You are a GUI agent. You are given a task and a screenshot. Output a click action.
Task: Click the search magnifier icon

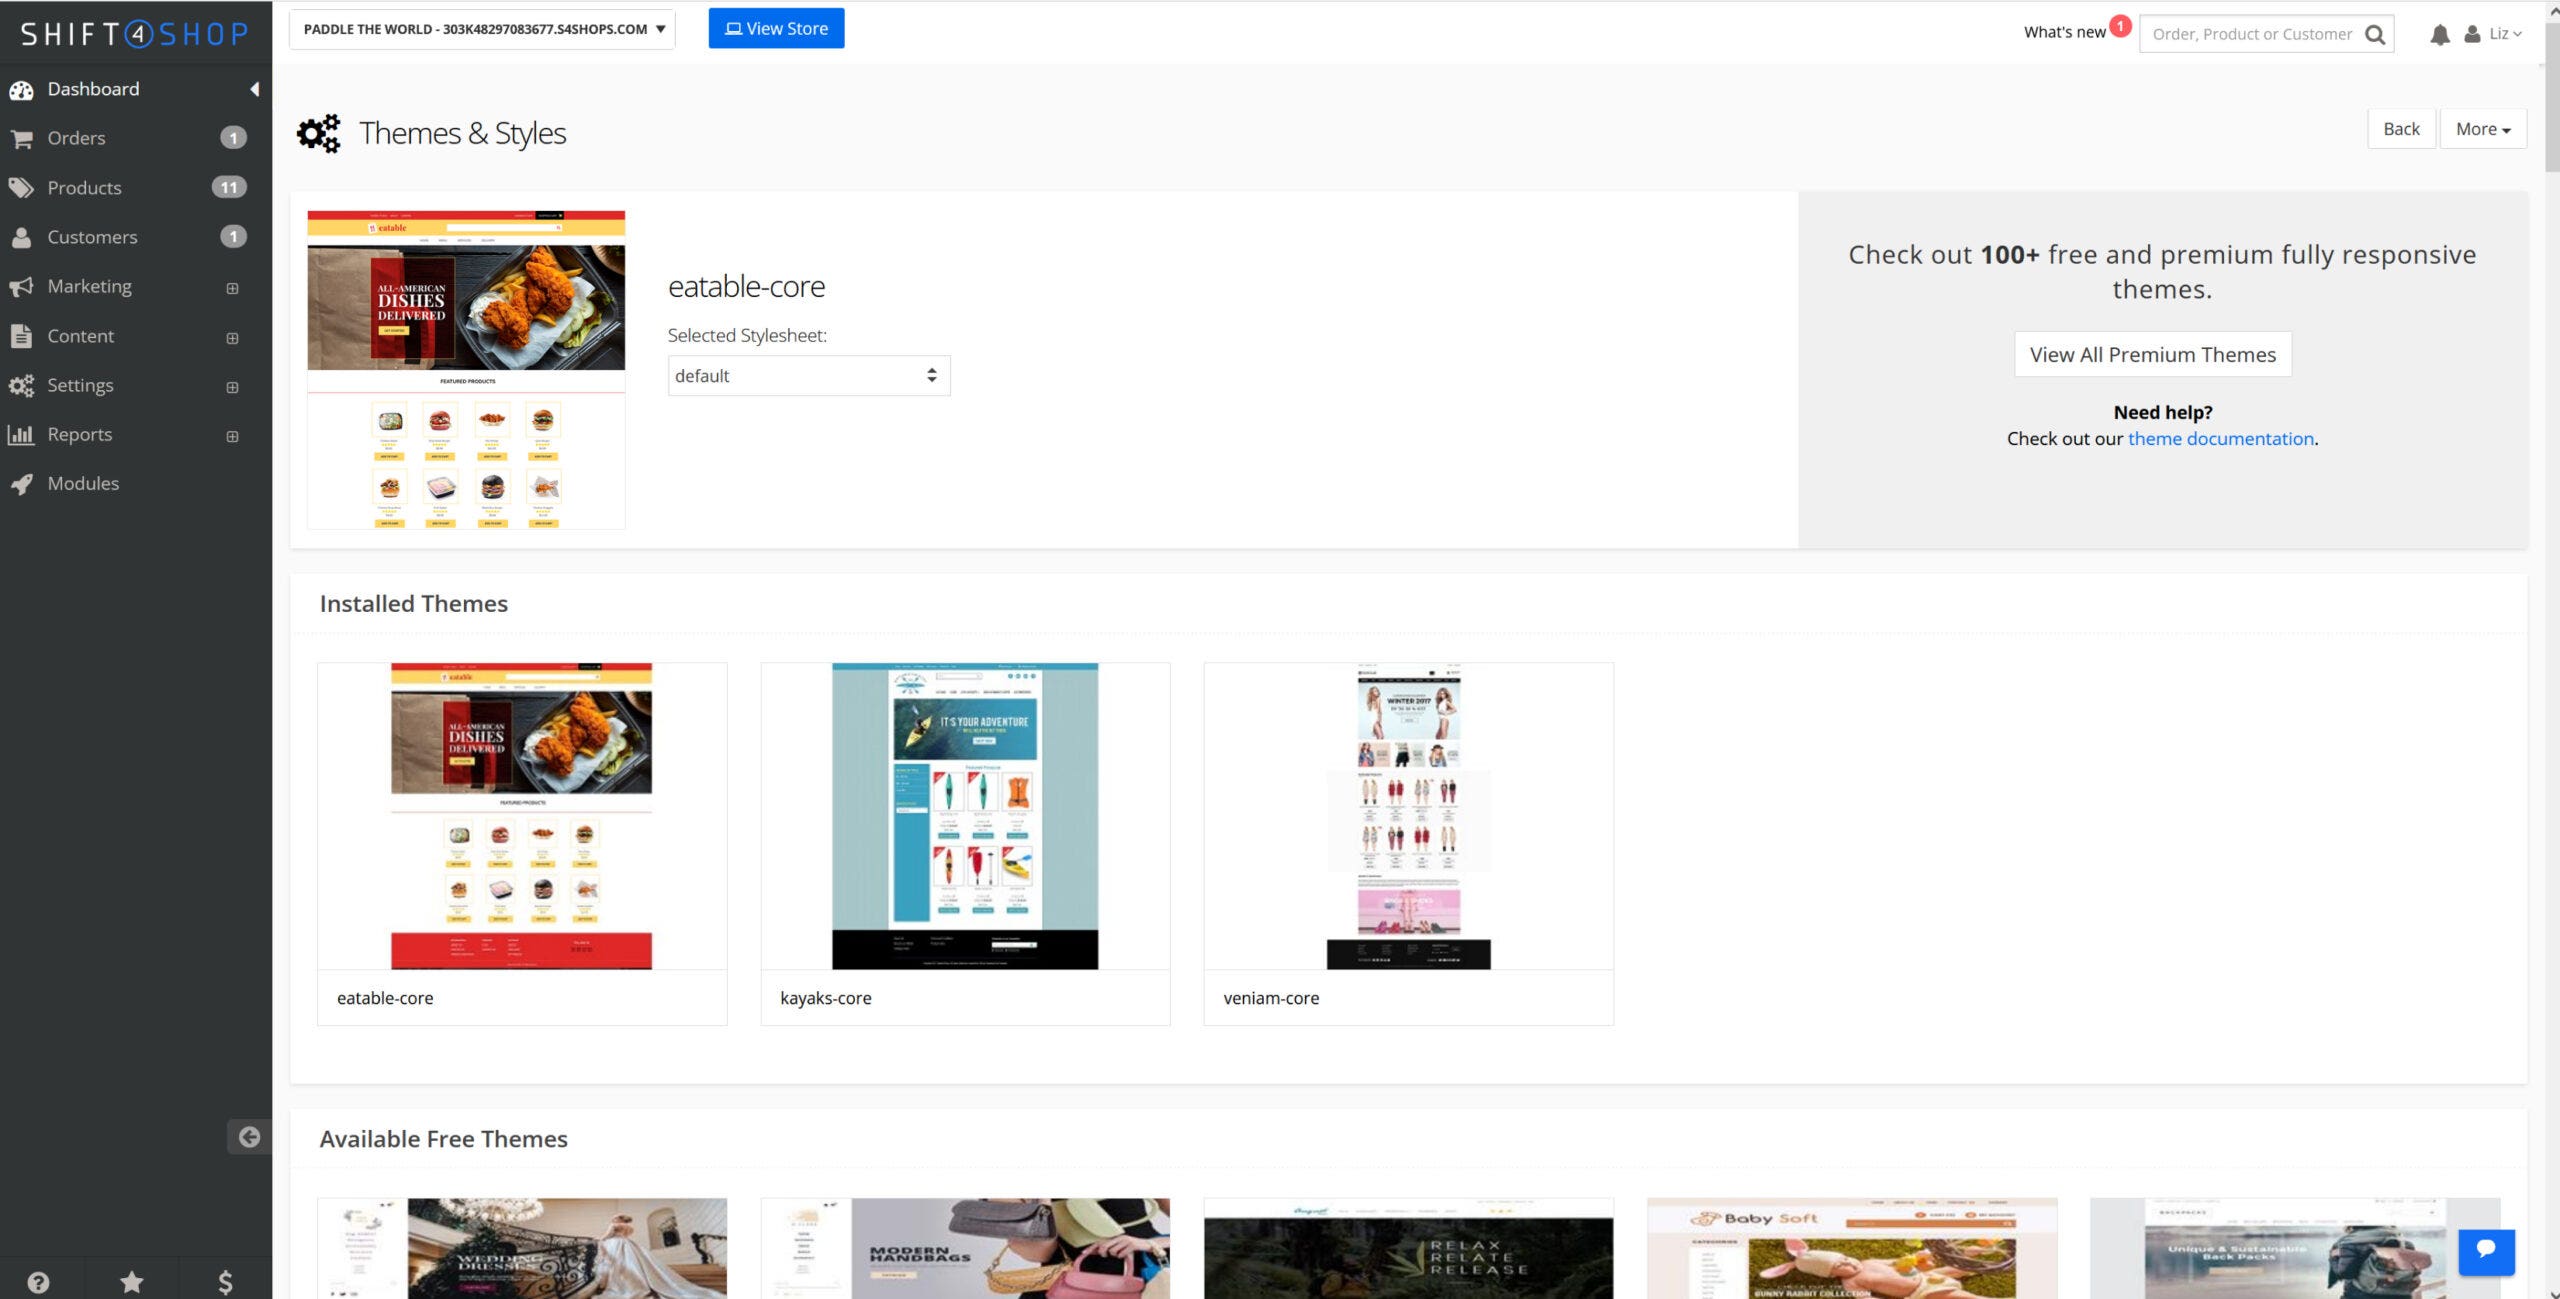click(2374, 35)
